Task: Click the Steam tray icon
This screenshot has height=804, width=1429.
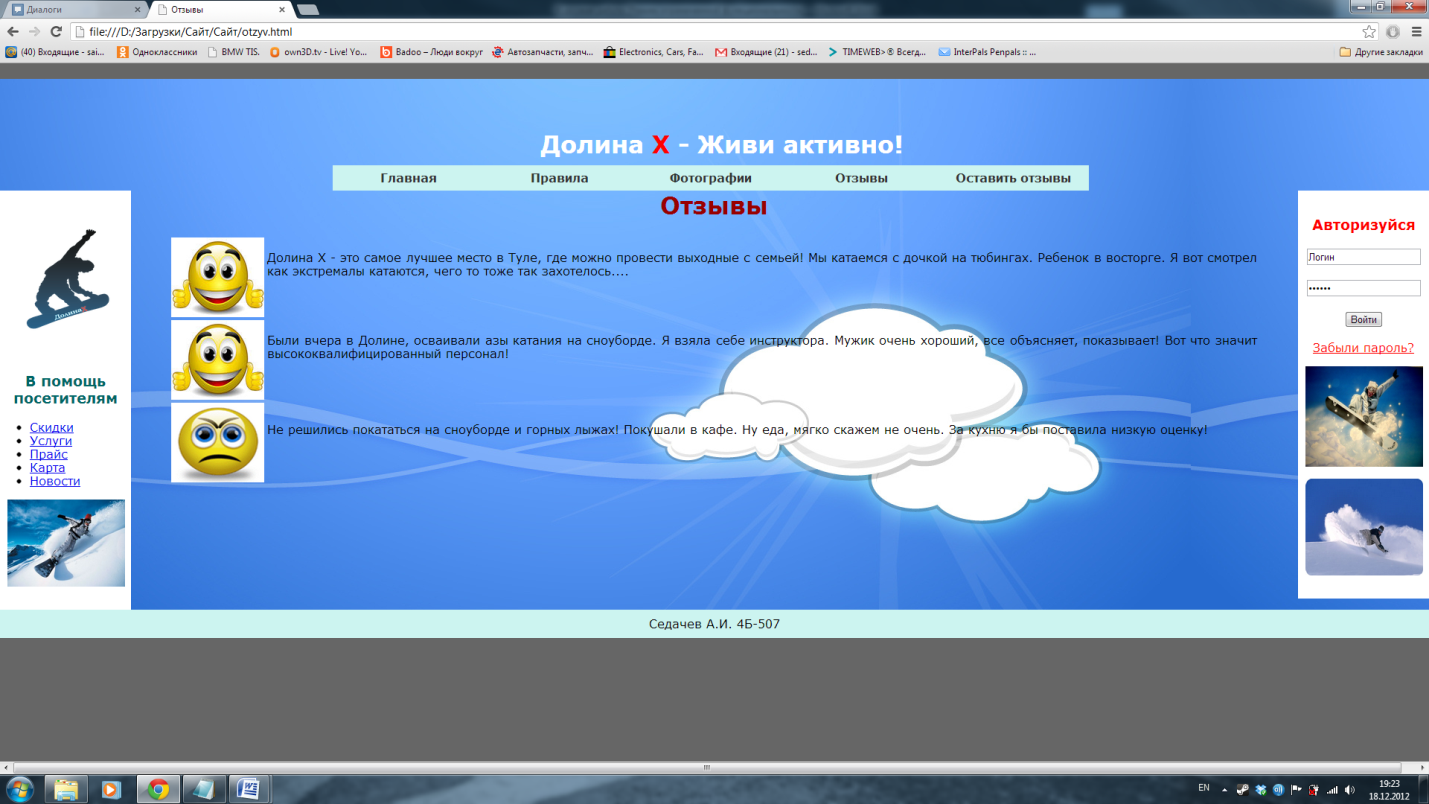Action: tap(1243, 790)
